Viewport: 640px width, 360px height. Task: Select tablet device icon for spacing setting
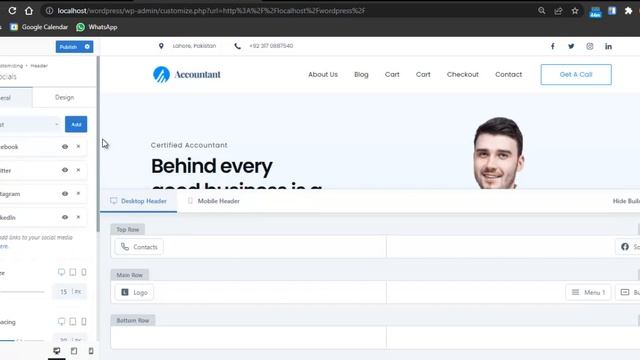coord(73,322)
